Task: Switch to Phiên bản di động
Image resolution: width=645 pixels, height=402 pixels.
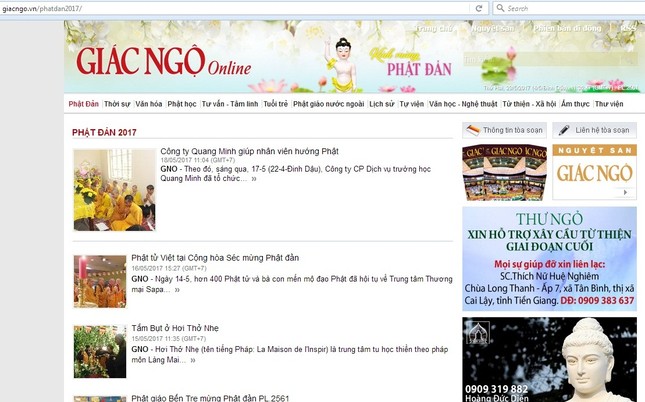Action: pyautogui.click(x=567, y=28)
